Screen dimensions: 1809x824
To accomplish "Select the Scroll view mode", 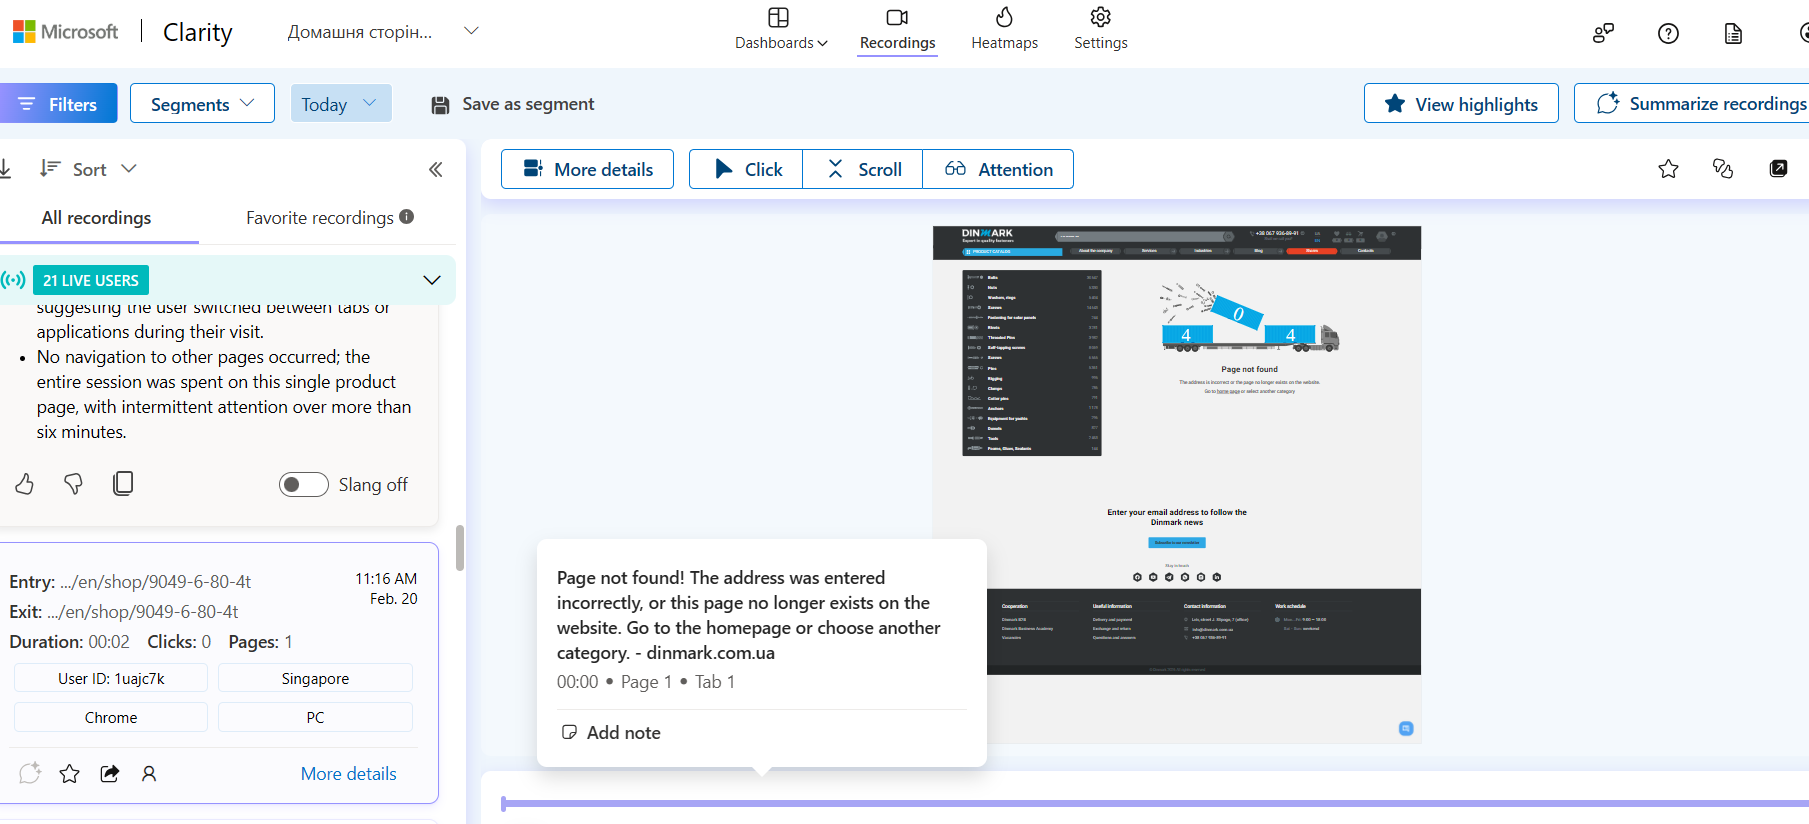I will coord(862,169).
